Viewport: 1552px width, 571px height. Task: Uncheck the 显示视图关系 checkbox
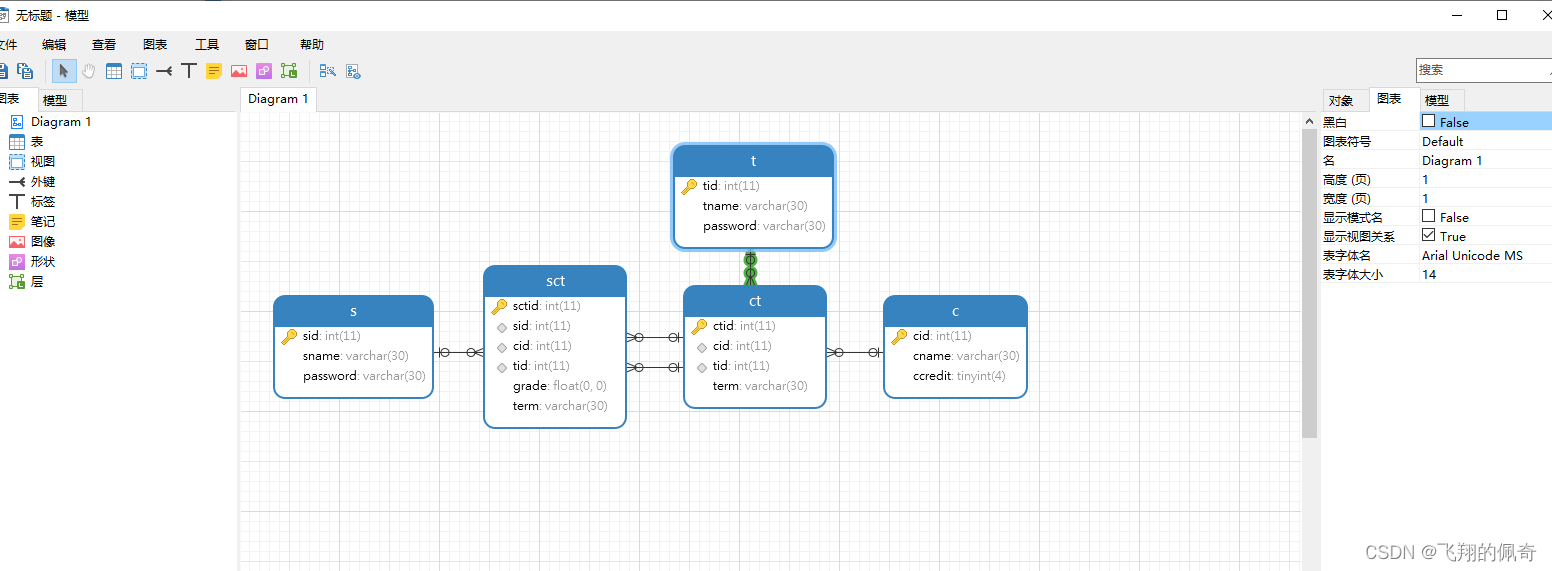1429,235
